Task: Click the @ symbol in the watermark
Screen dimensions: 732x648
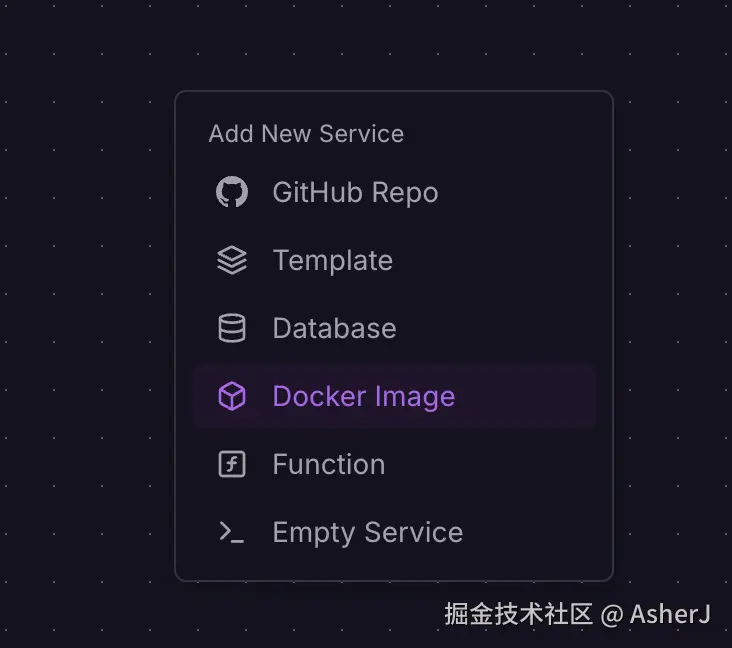Action: 612,614
